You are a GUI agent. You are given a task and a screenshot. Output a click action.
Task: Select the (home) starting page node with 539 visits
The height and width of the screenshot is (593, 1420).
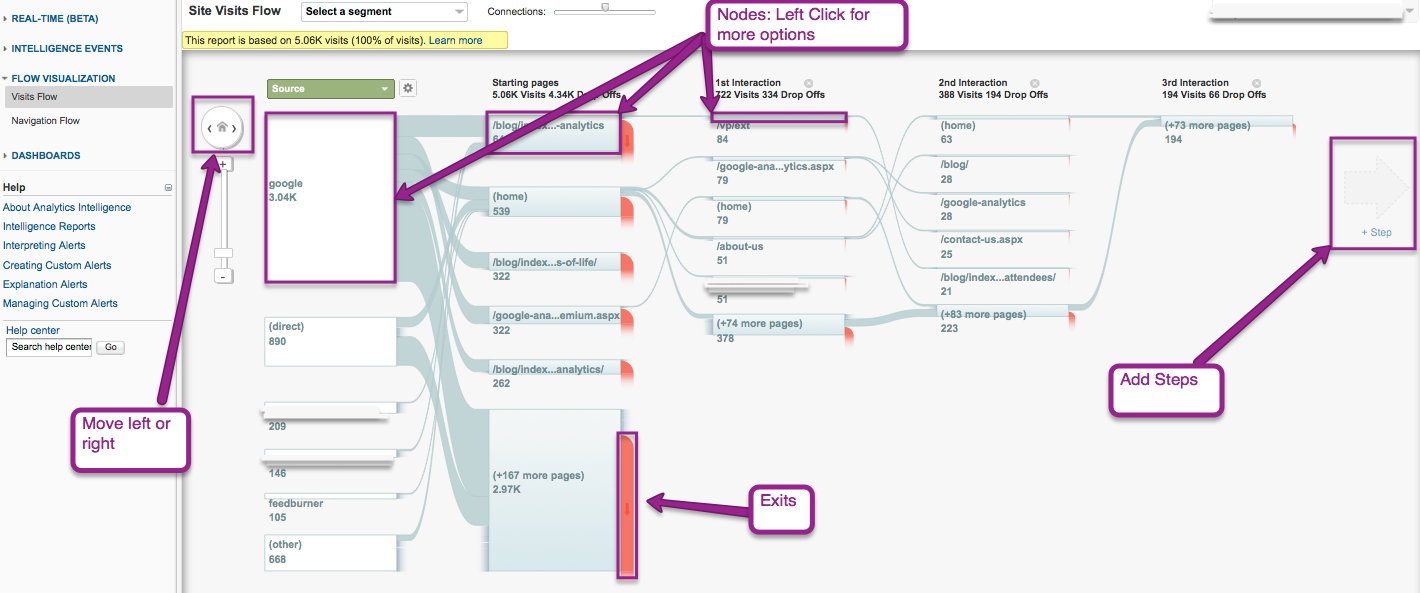pyautogui.click(x=555, y=201)
